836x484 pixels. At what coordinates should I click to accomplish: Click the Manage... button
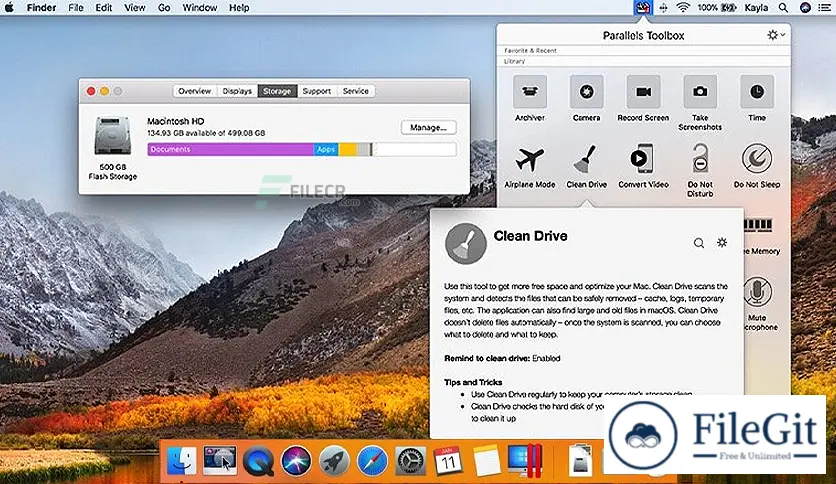(x=429, y=127)
